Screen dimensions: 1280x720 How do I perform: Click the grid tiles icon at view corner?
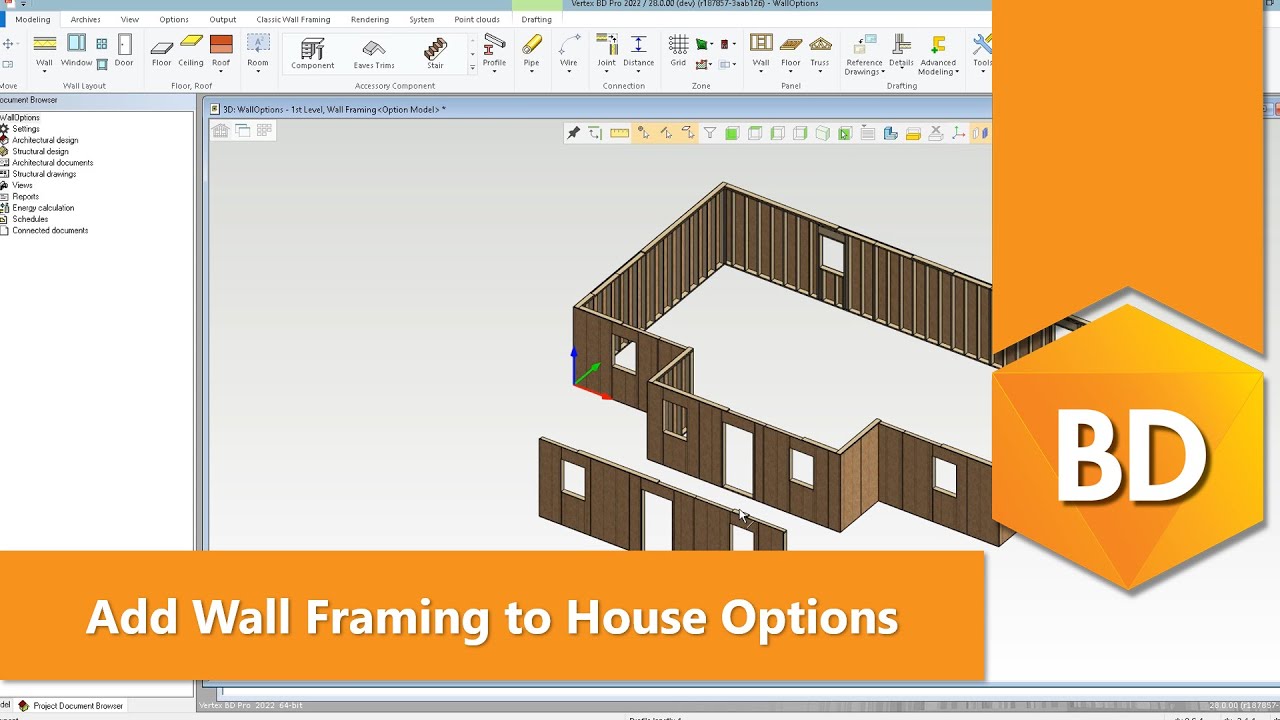point(264,130)
